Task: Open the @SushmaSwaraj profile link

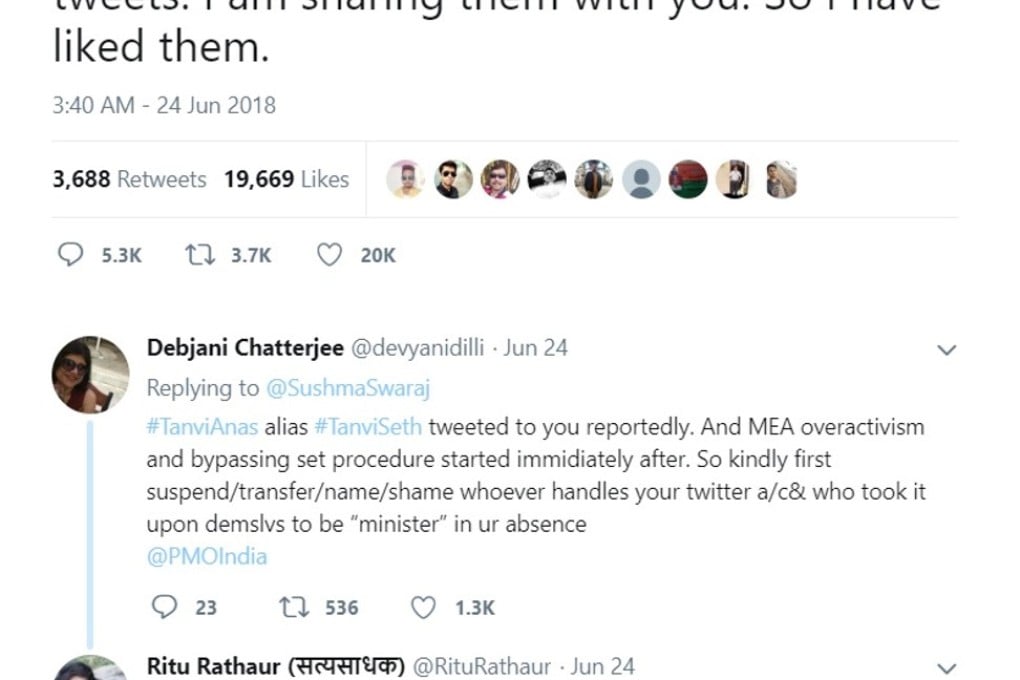Action: click(x=347, y=388)
